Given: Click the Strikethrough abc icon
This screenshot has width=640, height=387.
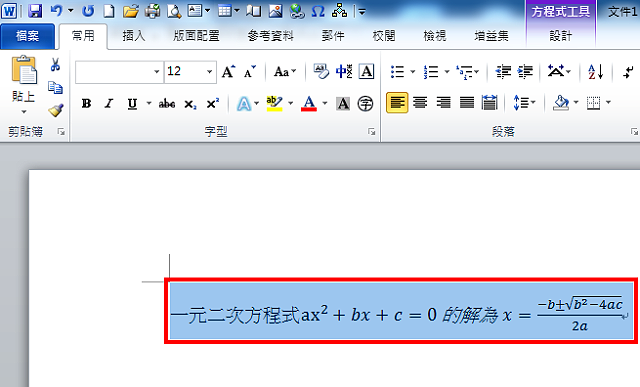Looking at the screenshot, I should tap(167, 104).
